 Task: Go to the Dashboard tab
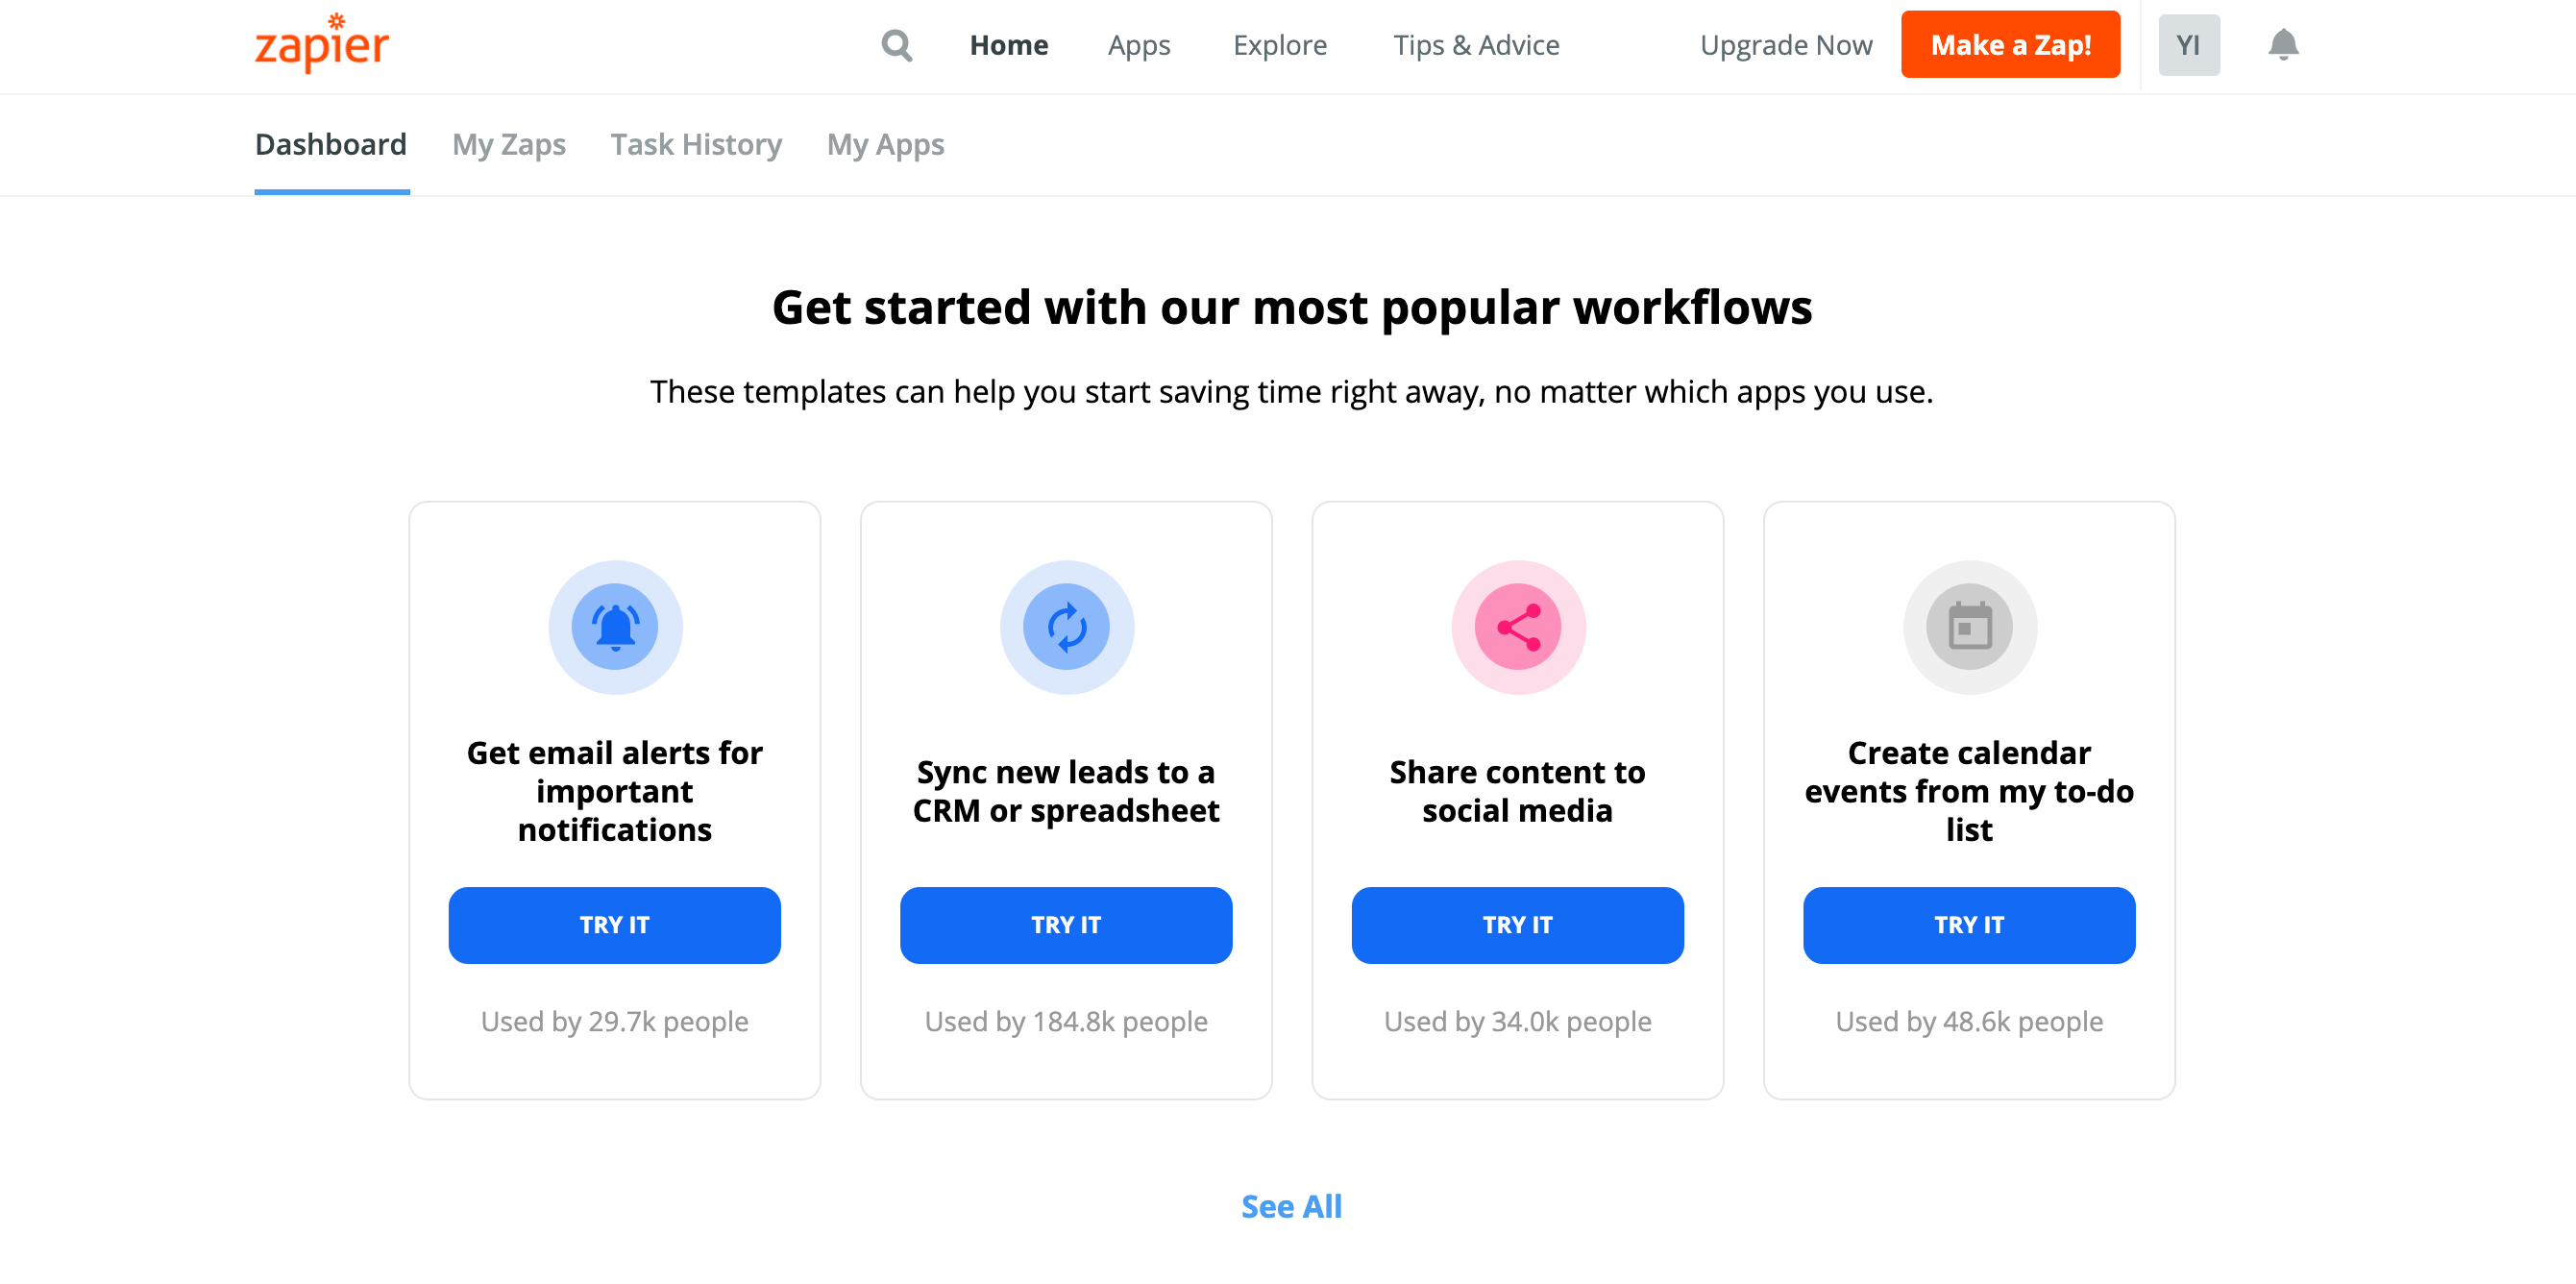pos(331,145)
